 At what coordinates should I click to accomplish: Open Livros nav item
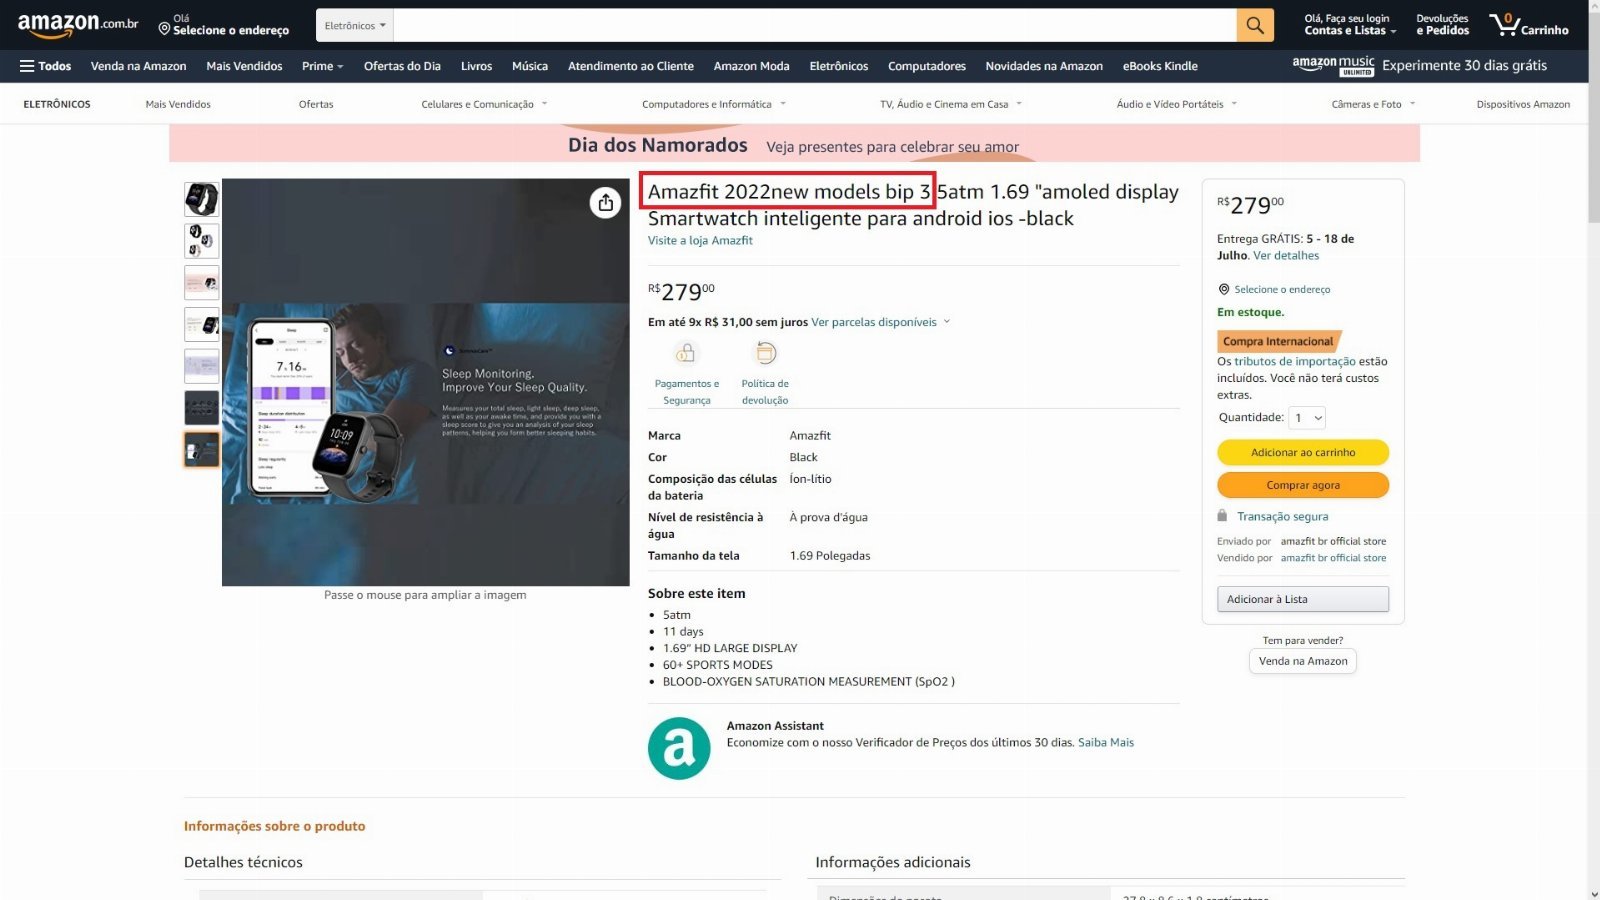tap(476, 66)
